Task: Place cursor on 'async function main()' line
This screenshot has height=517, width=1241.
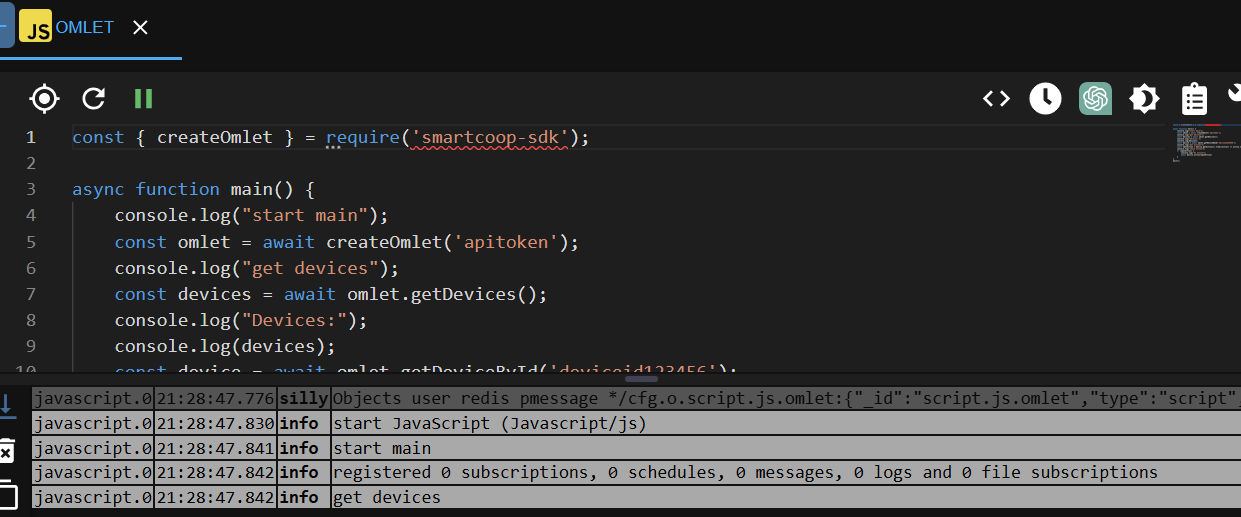Action: [194, 189]
